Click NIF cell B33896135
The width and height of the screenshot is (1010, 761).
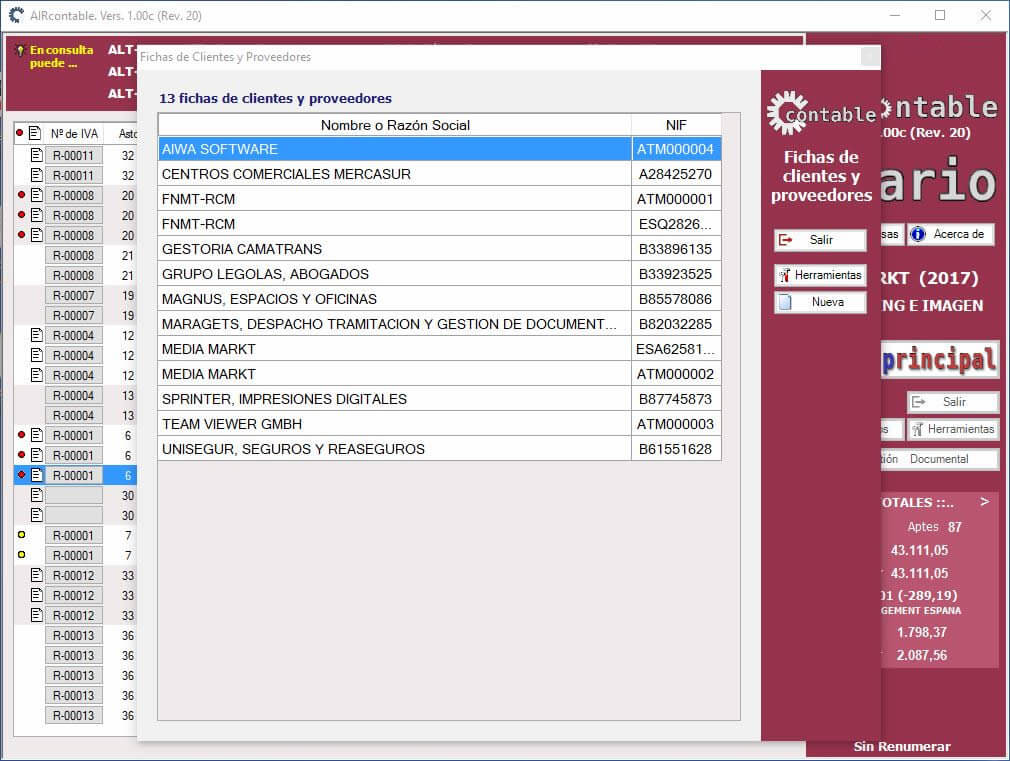676,249
